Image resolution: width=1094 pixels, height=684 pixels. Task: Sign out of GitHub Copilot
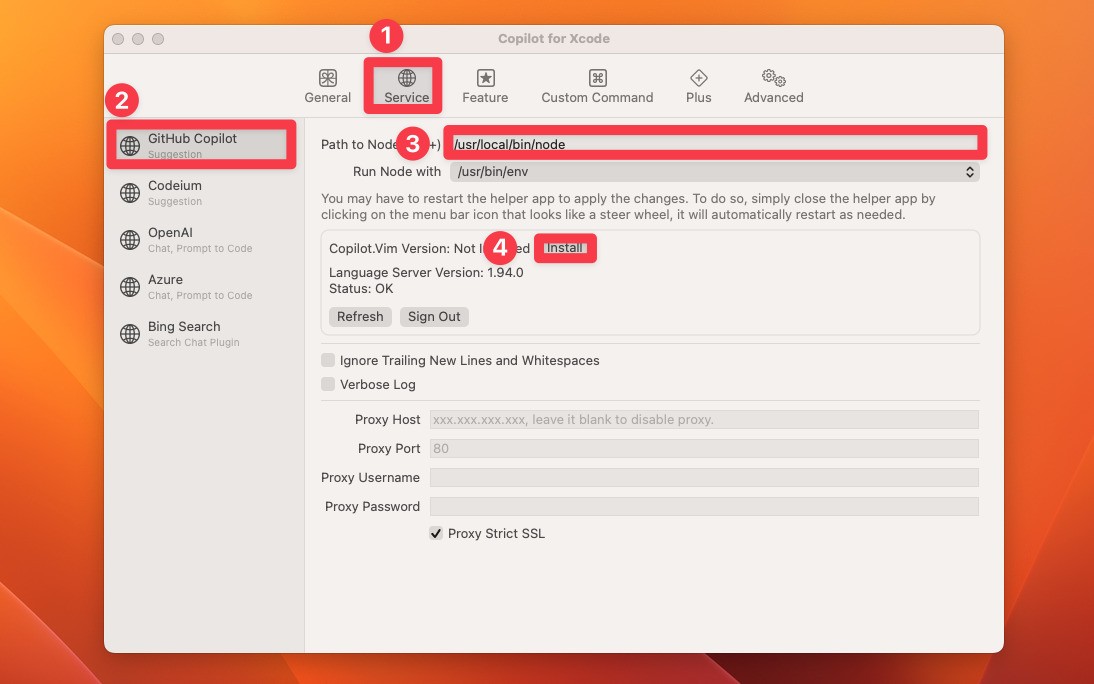(x=434, y=316)
